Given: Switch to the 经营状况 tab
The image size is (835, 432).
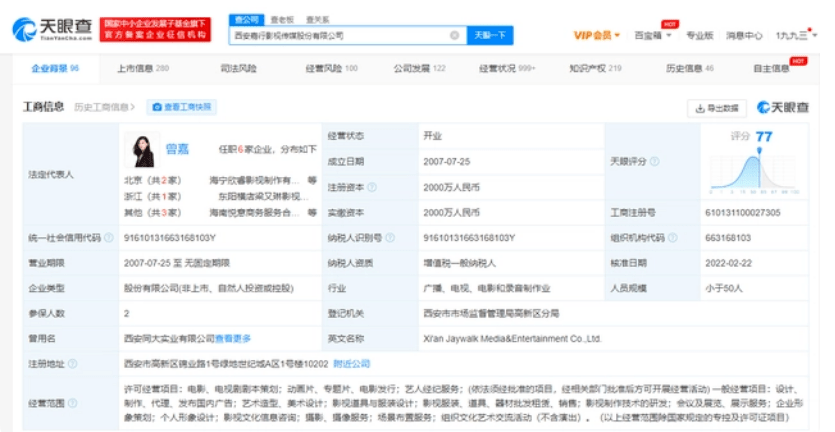Looking at the screenshot, I should click(x=507, y=68).
